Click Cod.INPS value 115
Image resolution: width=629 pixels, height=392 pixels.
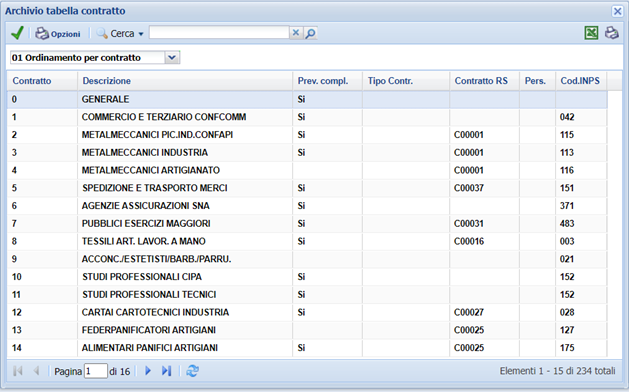point(567,135)
